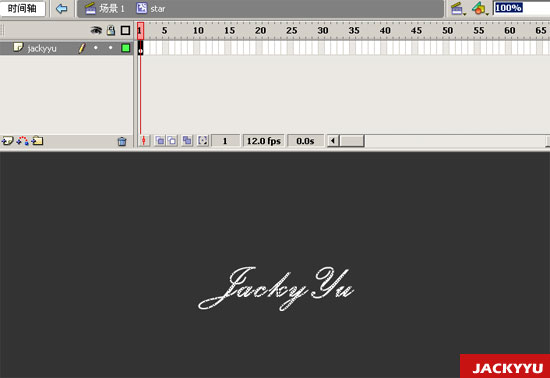Turn on edit multiple frames

(x=187, y=141)
